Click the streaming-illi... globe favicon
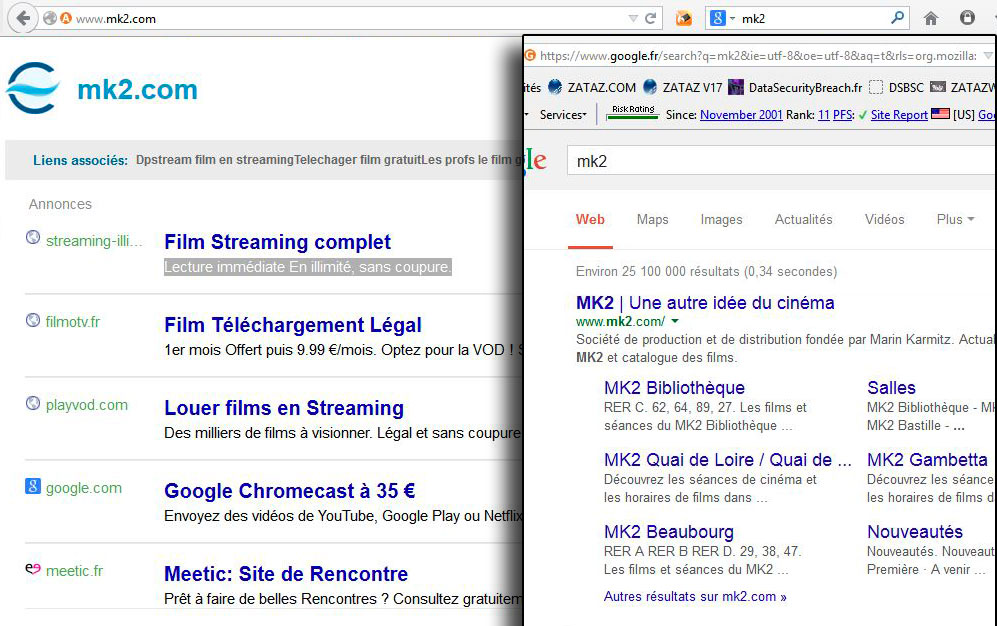This screenshot has height=626, width=997. pos(33,237)
